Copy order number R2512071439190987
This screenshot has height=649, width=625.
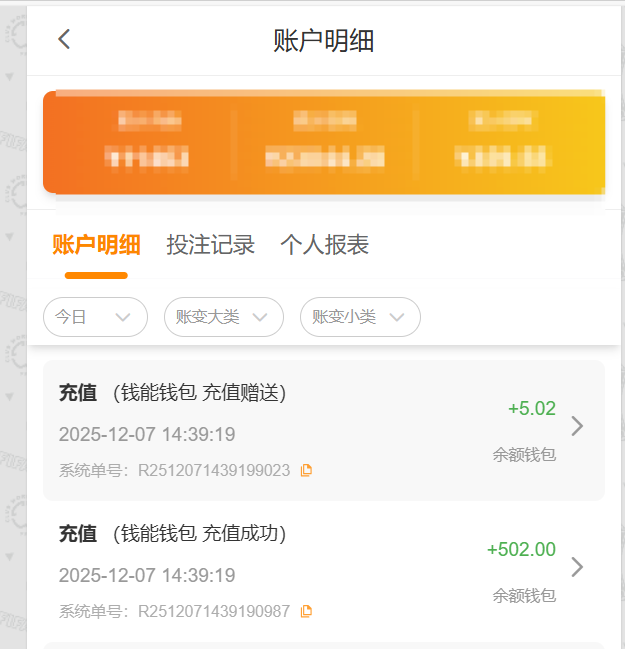[307, 611]
